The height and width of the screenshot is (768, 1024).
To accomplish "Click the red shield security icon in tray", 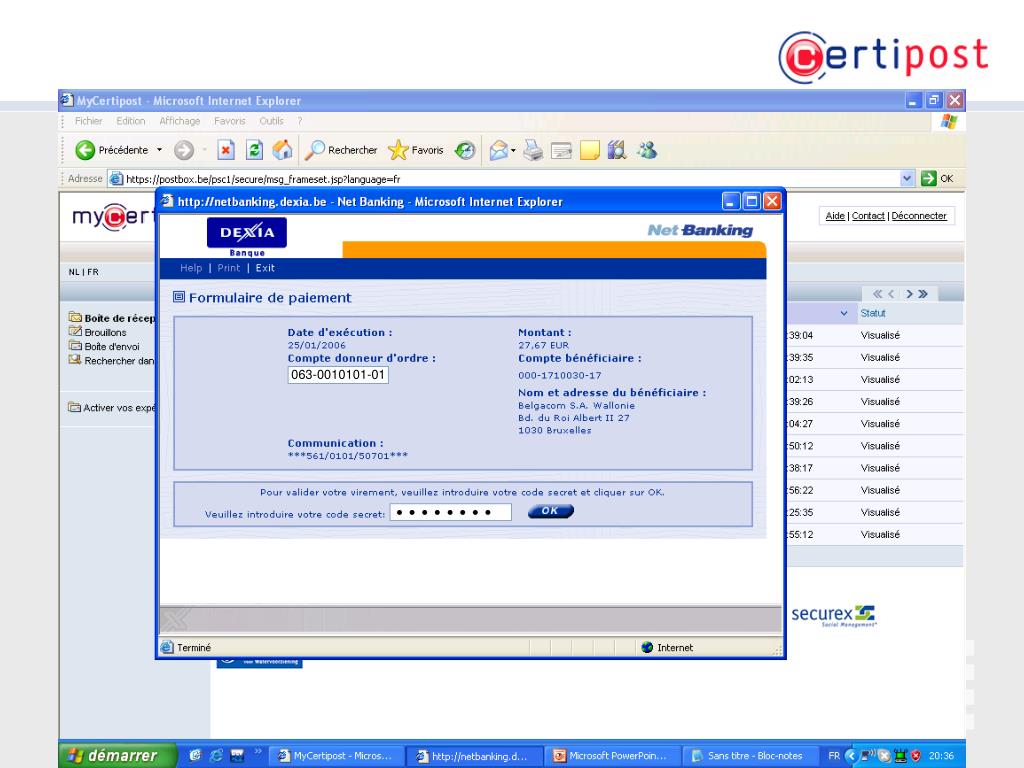I will click(x=916, y=756).
